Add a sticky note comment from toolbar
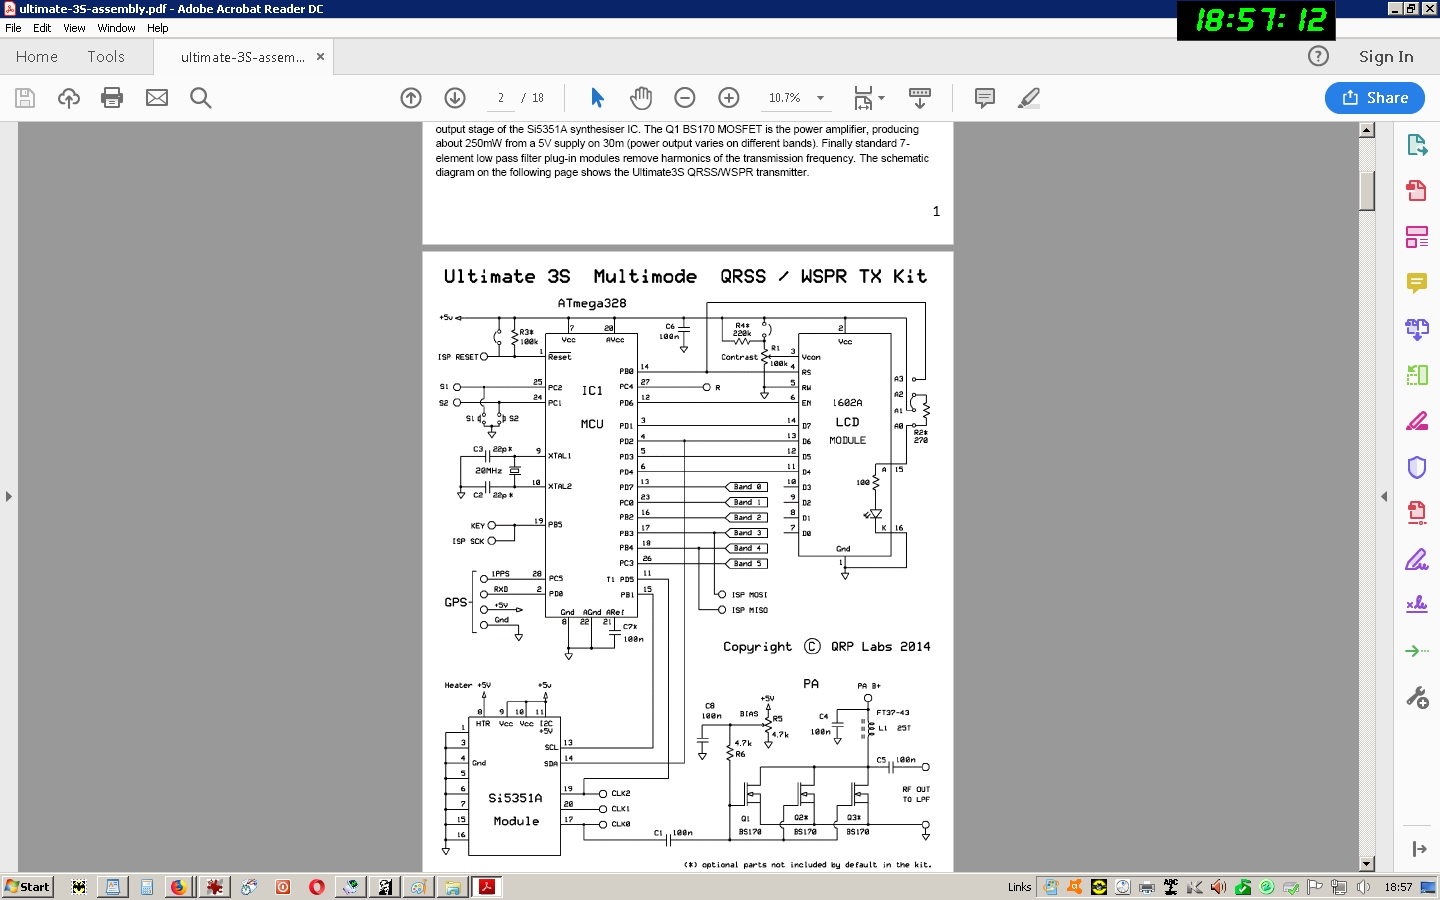This screenshot has height=900, width=1440. pyautogui.click(x=985, y=98)
